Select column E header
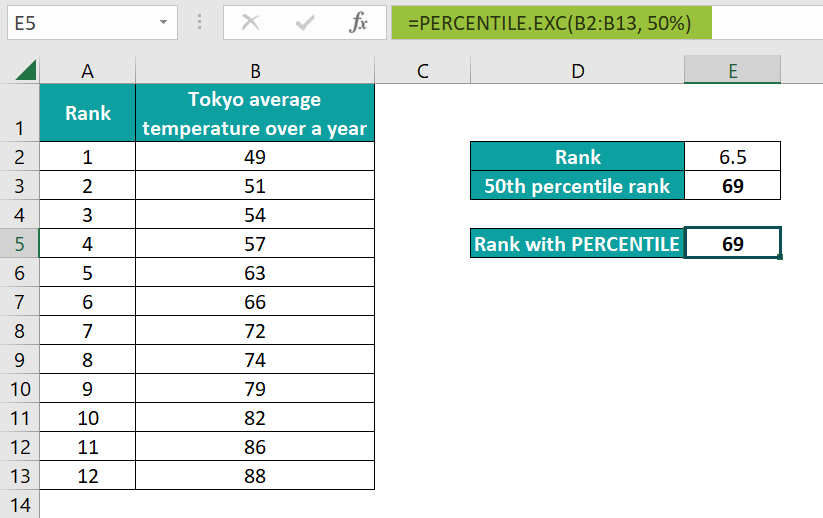Image resolution: width=823 pixels, height=518 pixels. pos(733,70)
